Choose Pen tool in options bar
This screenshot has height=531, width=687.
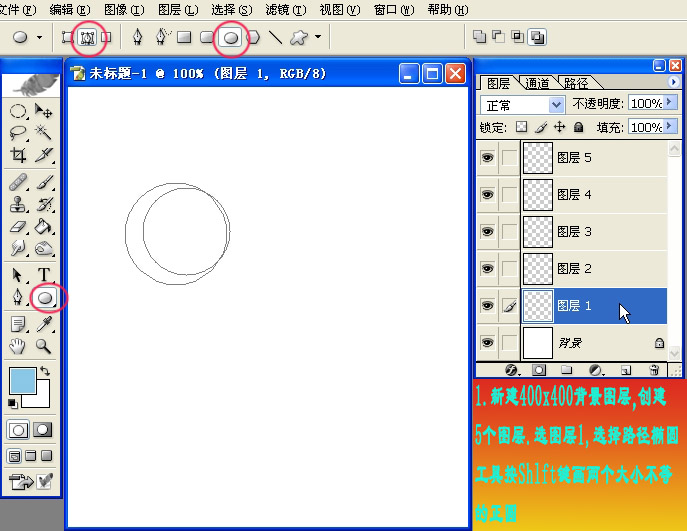[138, 38]
